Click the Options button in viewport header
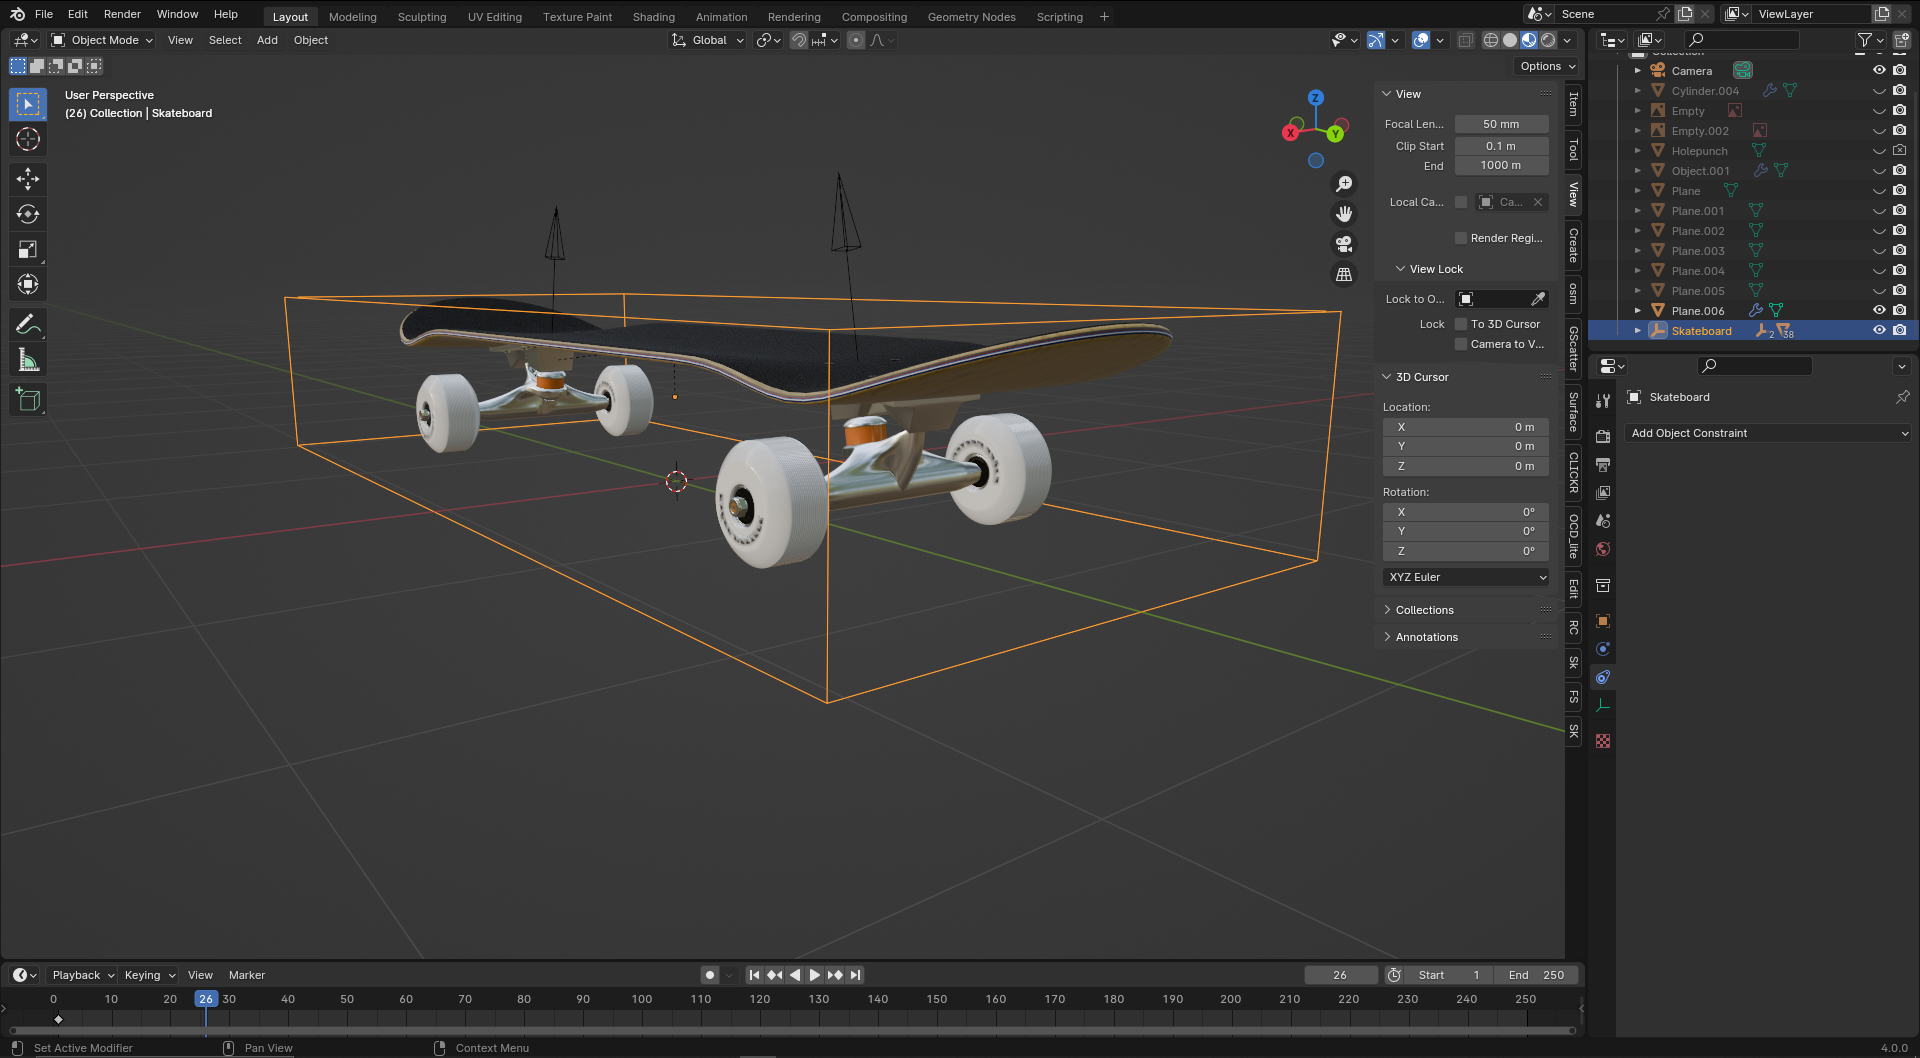This screenshot has height=1058, width=1920. pyautogui.click(x=1546, y=66)
